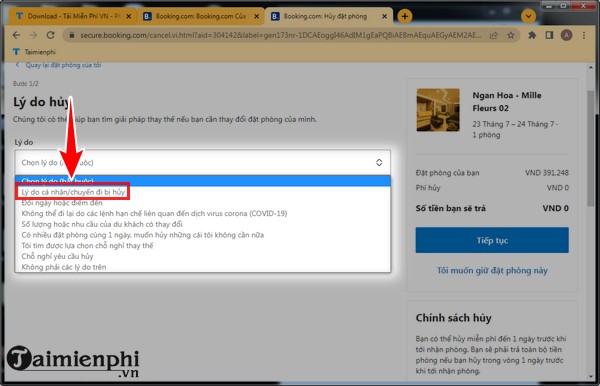The height and width of the screenshot is (386, 600).
Task: Pick Không phải các lý do trên option
Action: click(64, 267)
